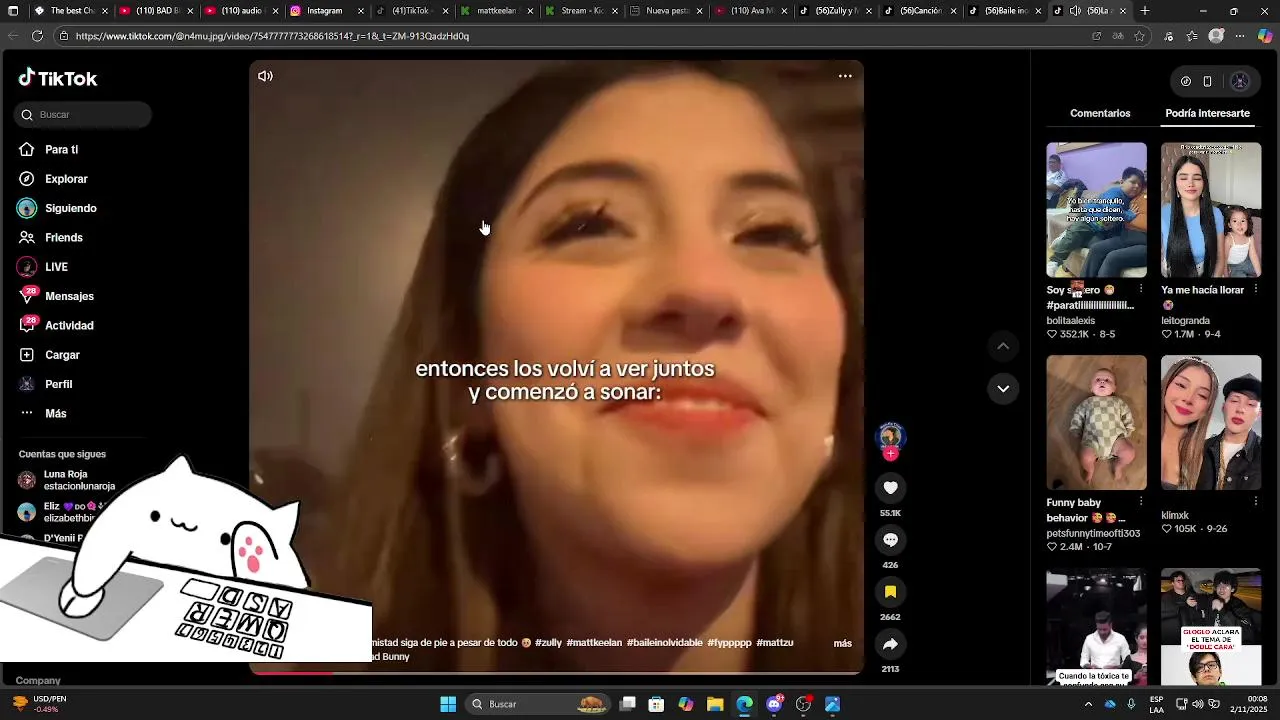
Task: Open the TikTok coins icon
Action: click(x=1185, y=81)
